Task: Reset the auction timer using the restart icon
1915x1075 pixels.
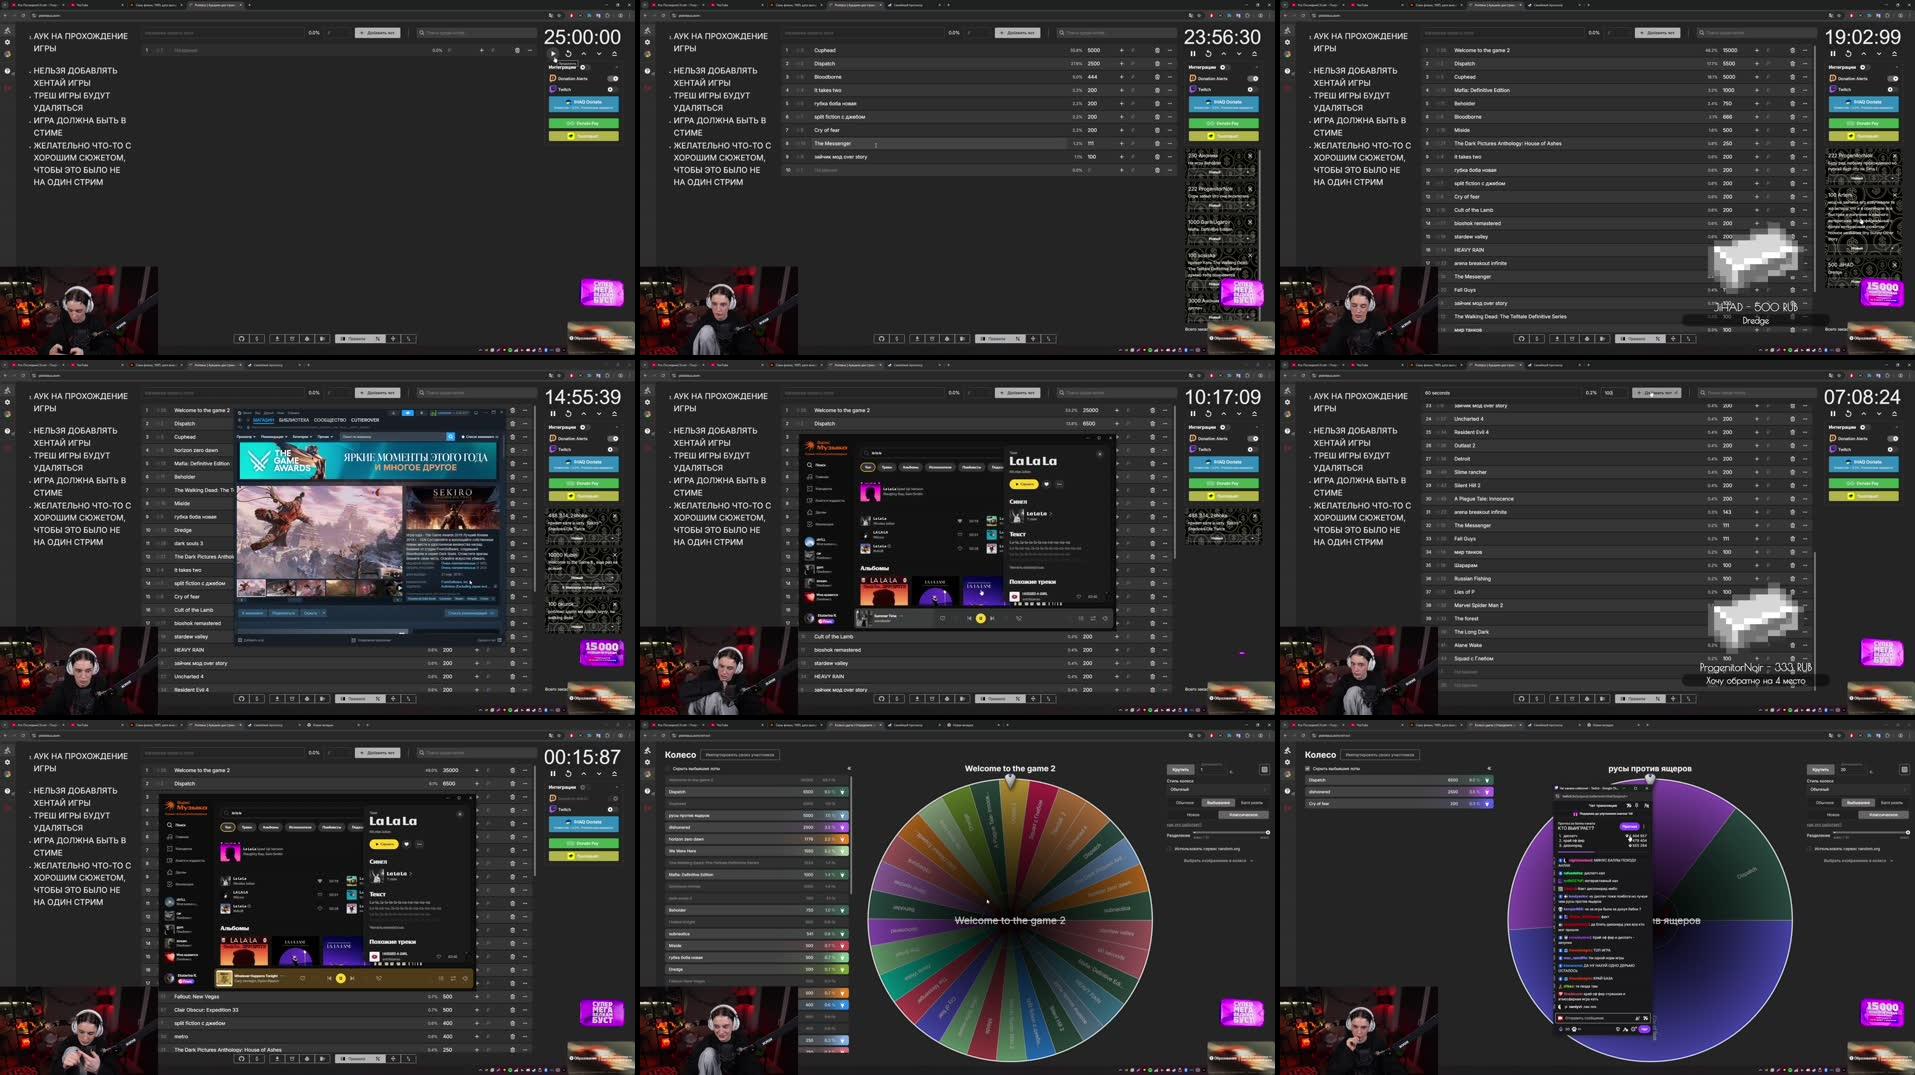Action: tap(569, 52)
